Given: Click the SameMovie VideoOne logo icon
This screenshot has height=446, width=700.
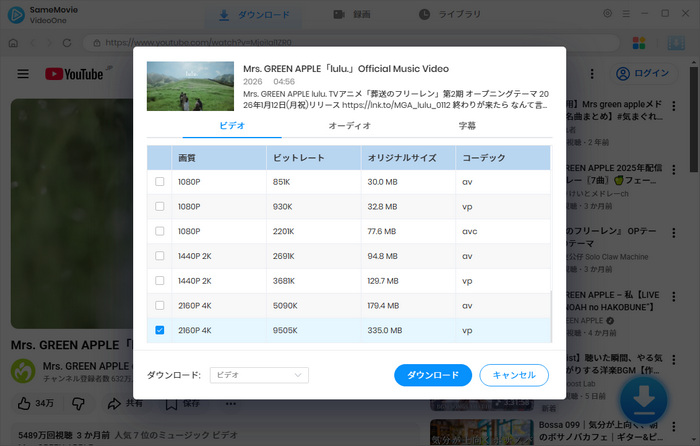Looking at the screenshot, I should coord(16,14).
